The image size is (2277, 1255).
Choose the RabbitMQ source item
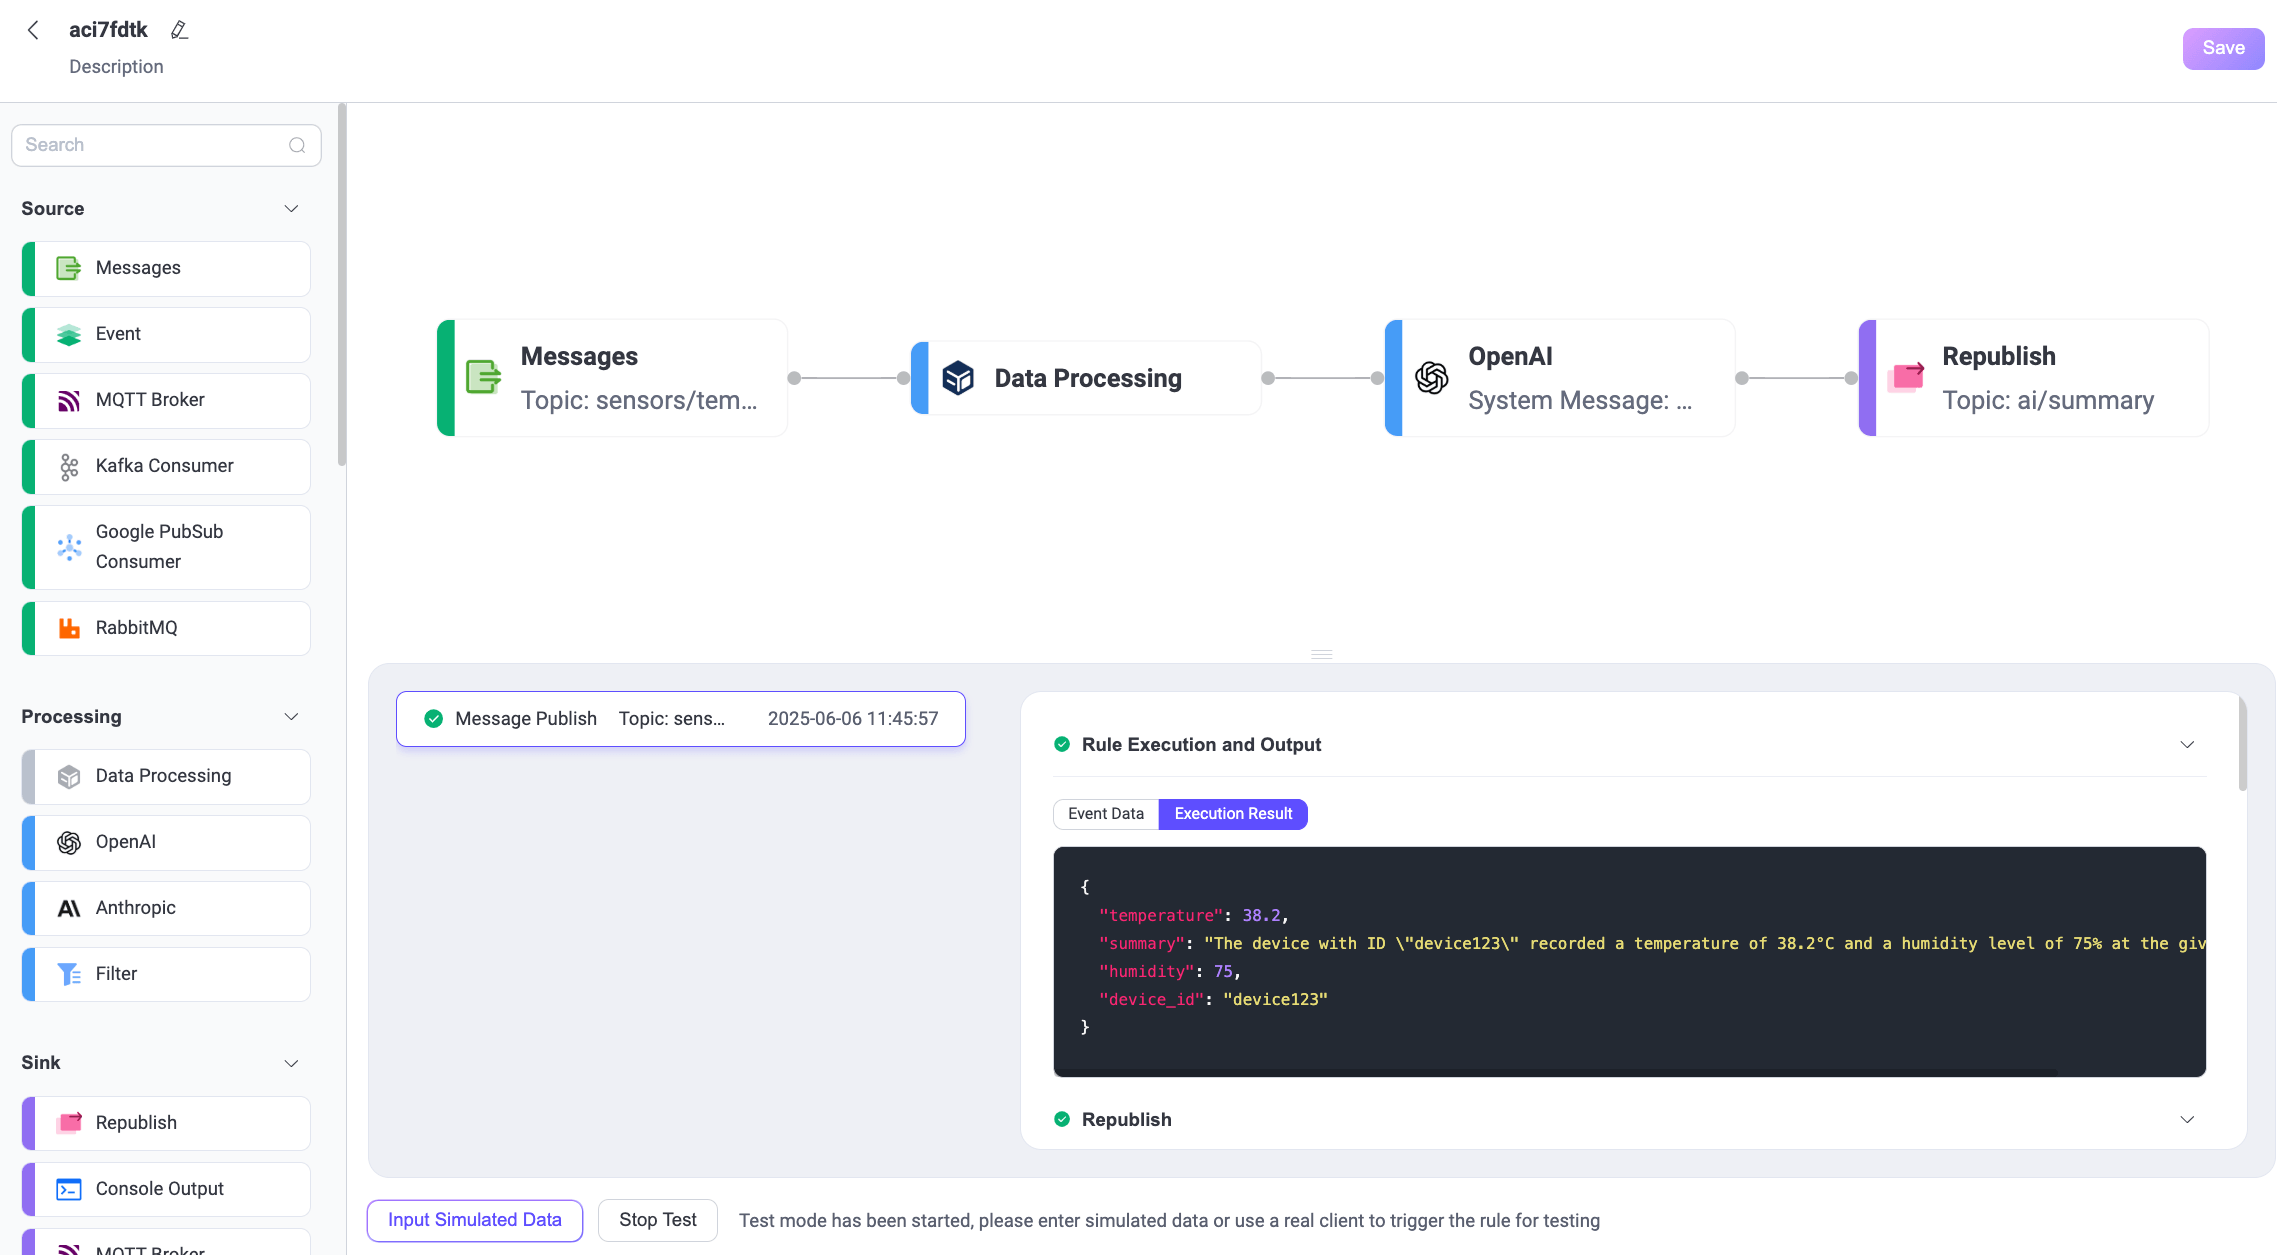point(166,628)
